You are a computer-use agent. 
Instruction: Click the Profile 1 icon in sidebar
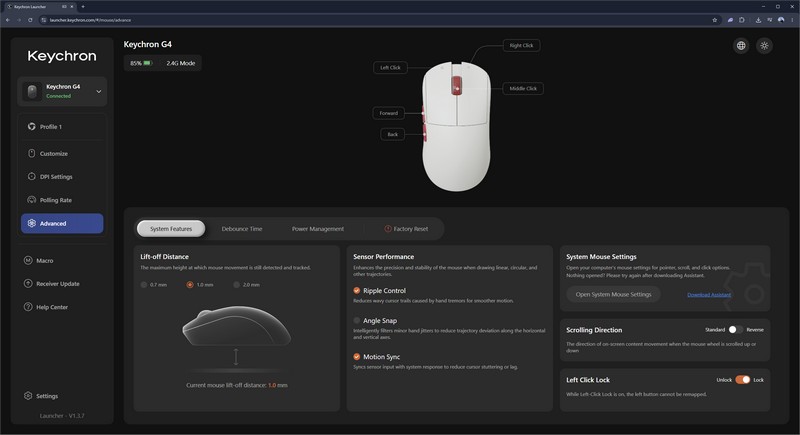32,126
